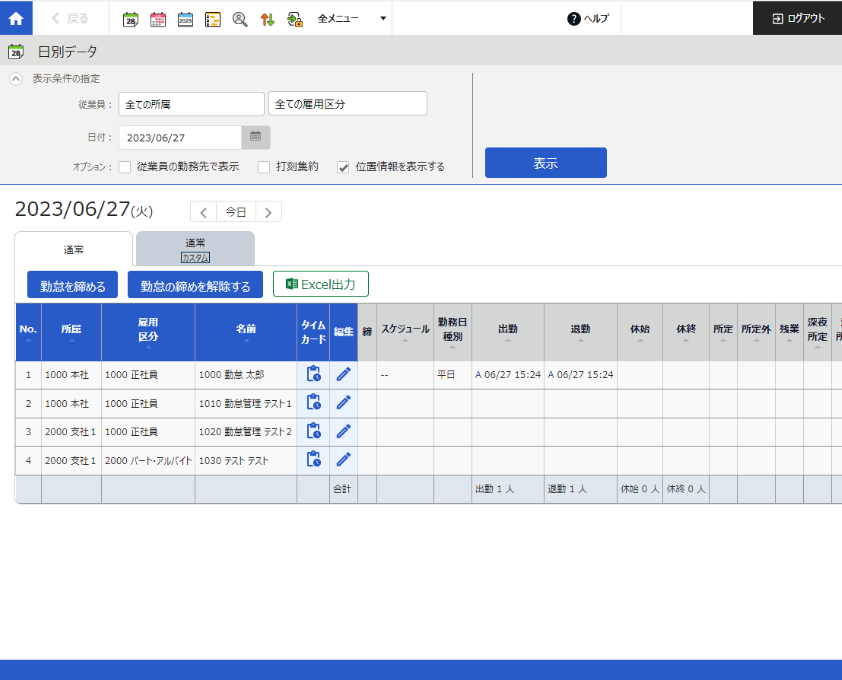The height and width of the screenshot is (680, 842).
Task: Edit the row of 1010 勤怠管理 テスト1
Action: [344, 402]
